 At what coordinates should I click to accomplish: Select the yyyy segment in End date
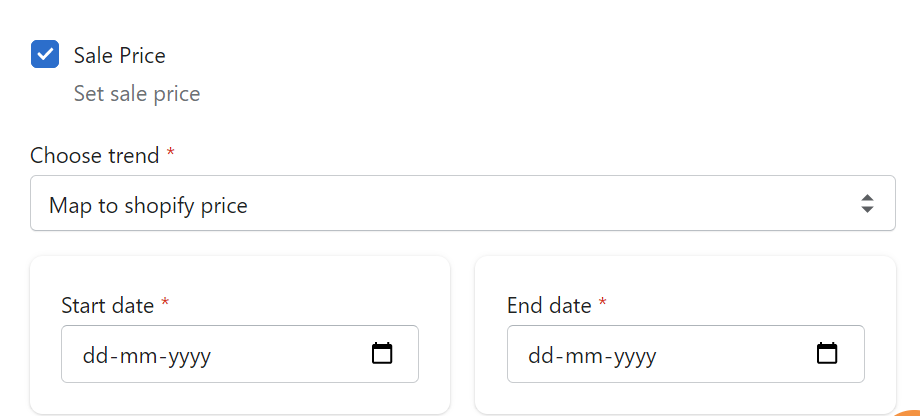(x=635, y=357)
